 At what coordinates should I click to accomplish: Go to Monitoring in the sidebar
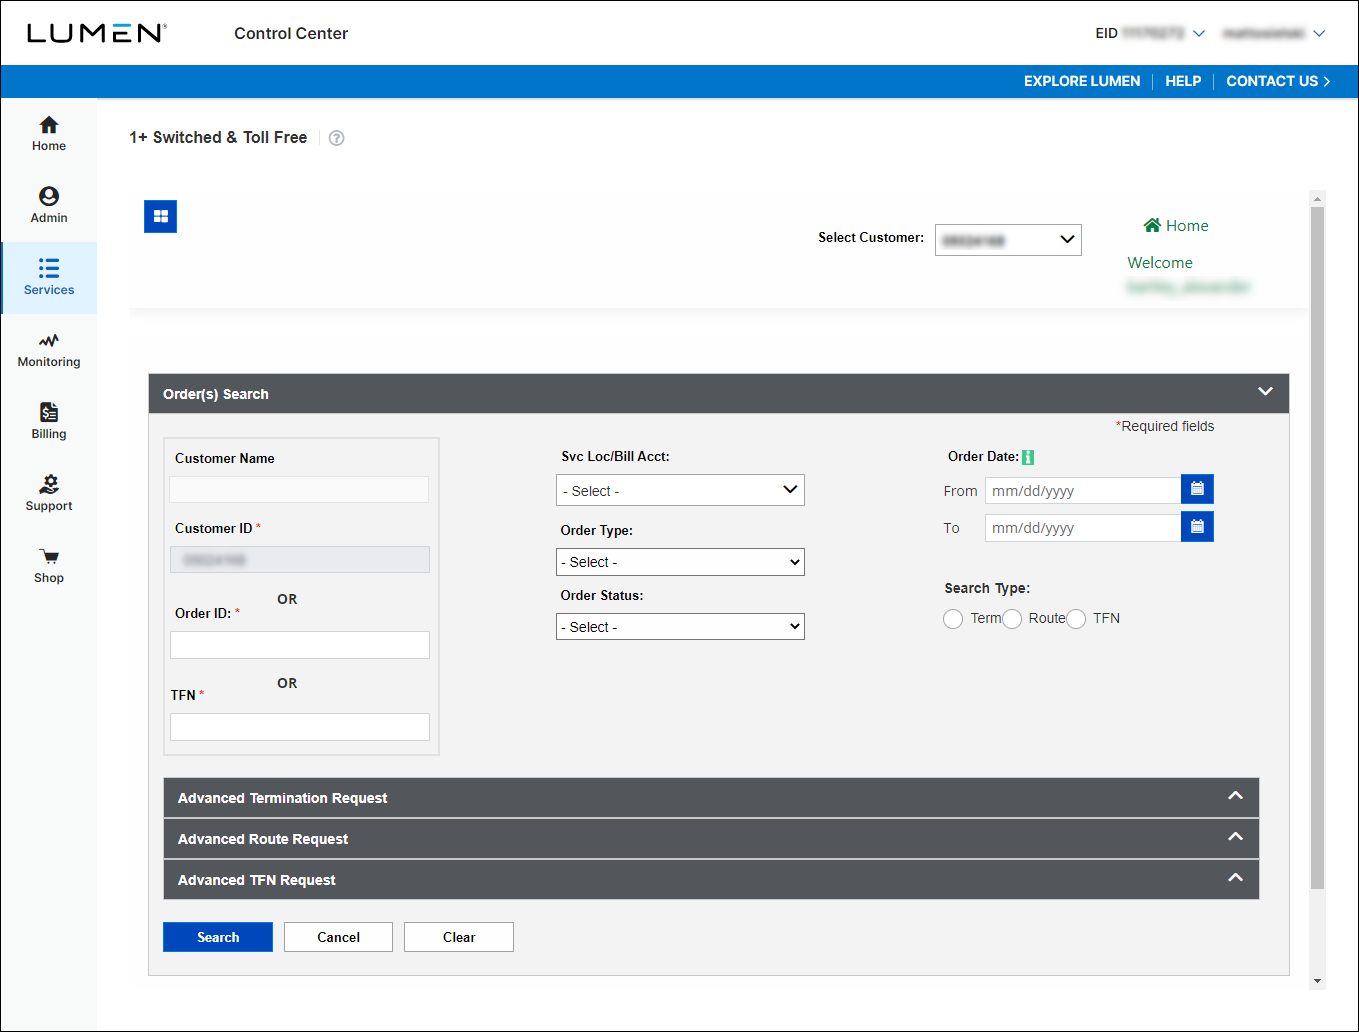pos(49,350)
